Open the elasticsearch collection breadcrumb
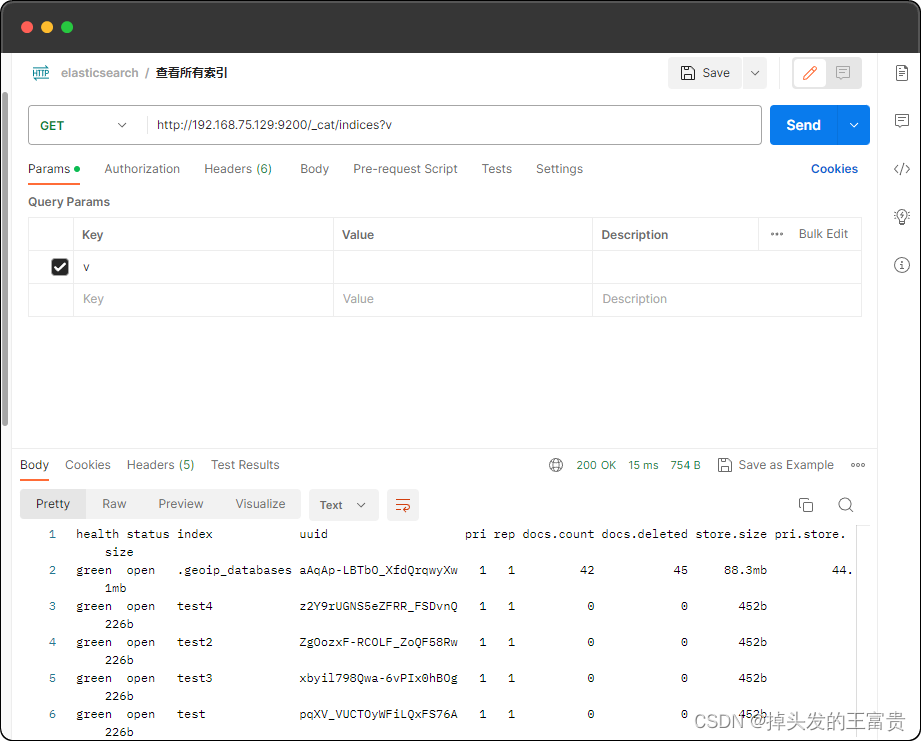921x741 pixels. coord(100,73)
